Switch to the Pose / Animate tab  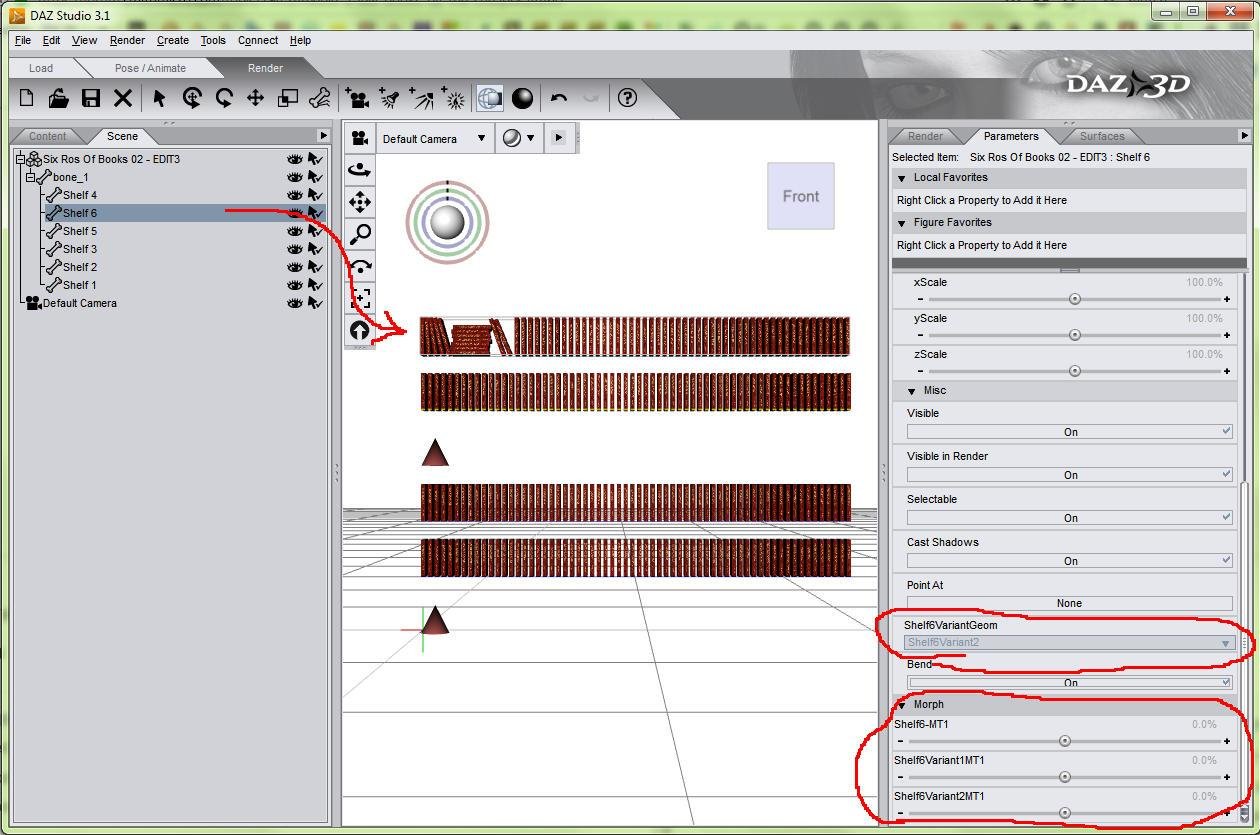tap(150, 68)
